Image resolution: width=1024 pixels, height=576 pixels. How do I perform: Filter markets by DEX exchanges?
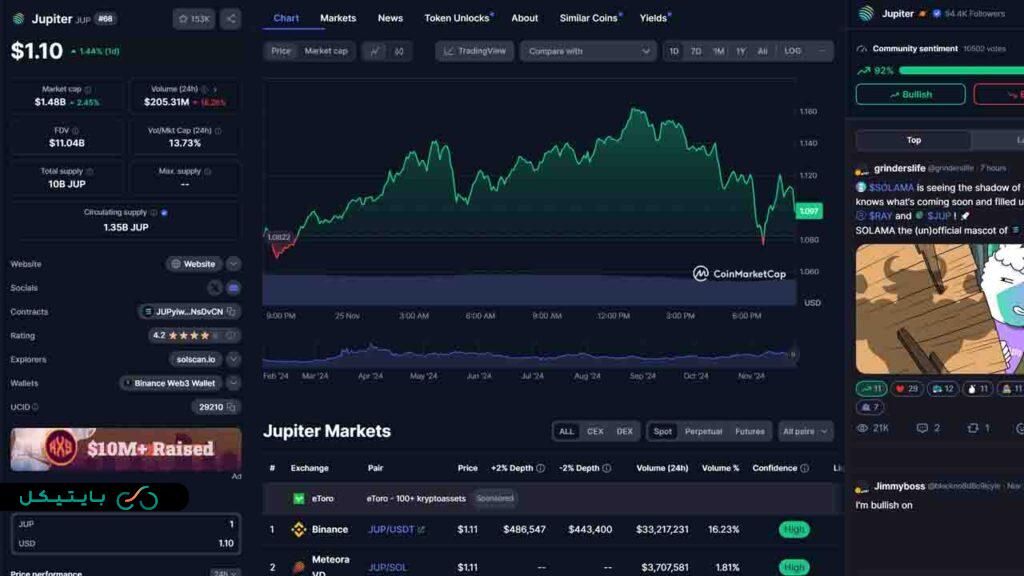point(624,431)
